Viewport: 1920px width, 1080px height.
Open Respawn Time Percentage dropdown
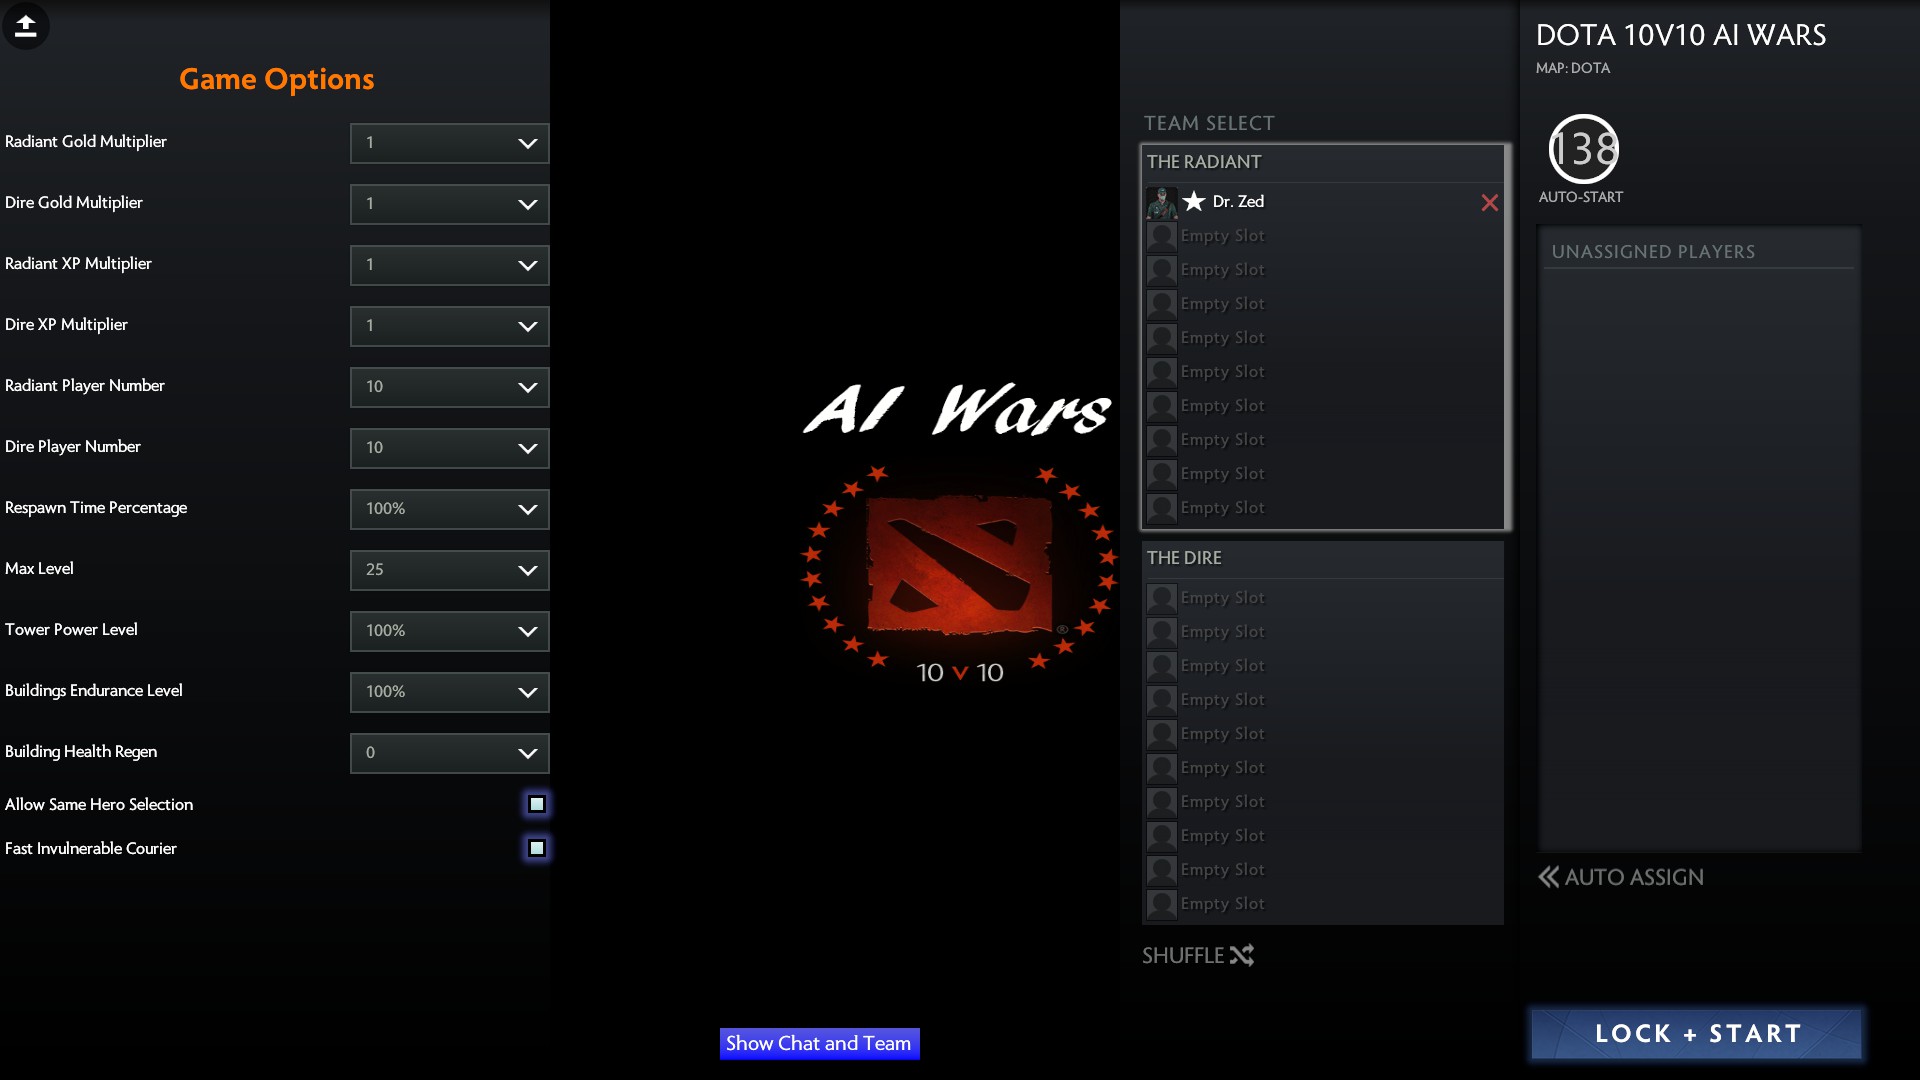coord(449,509)
